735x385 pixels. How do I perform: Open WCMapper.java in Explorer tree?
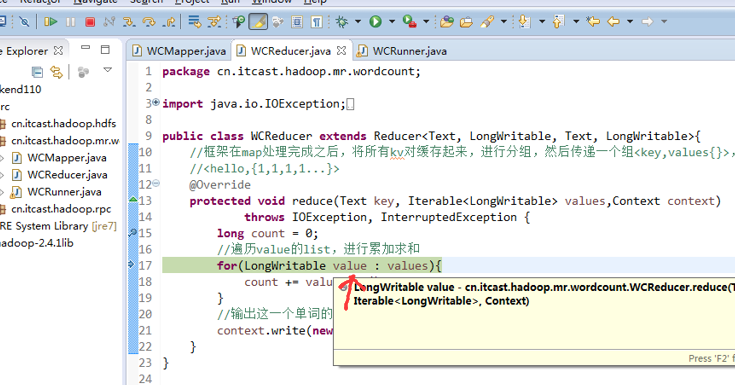(67, 158)
